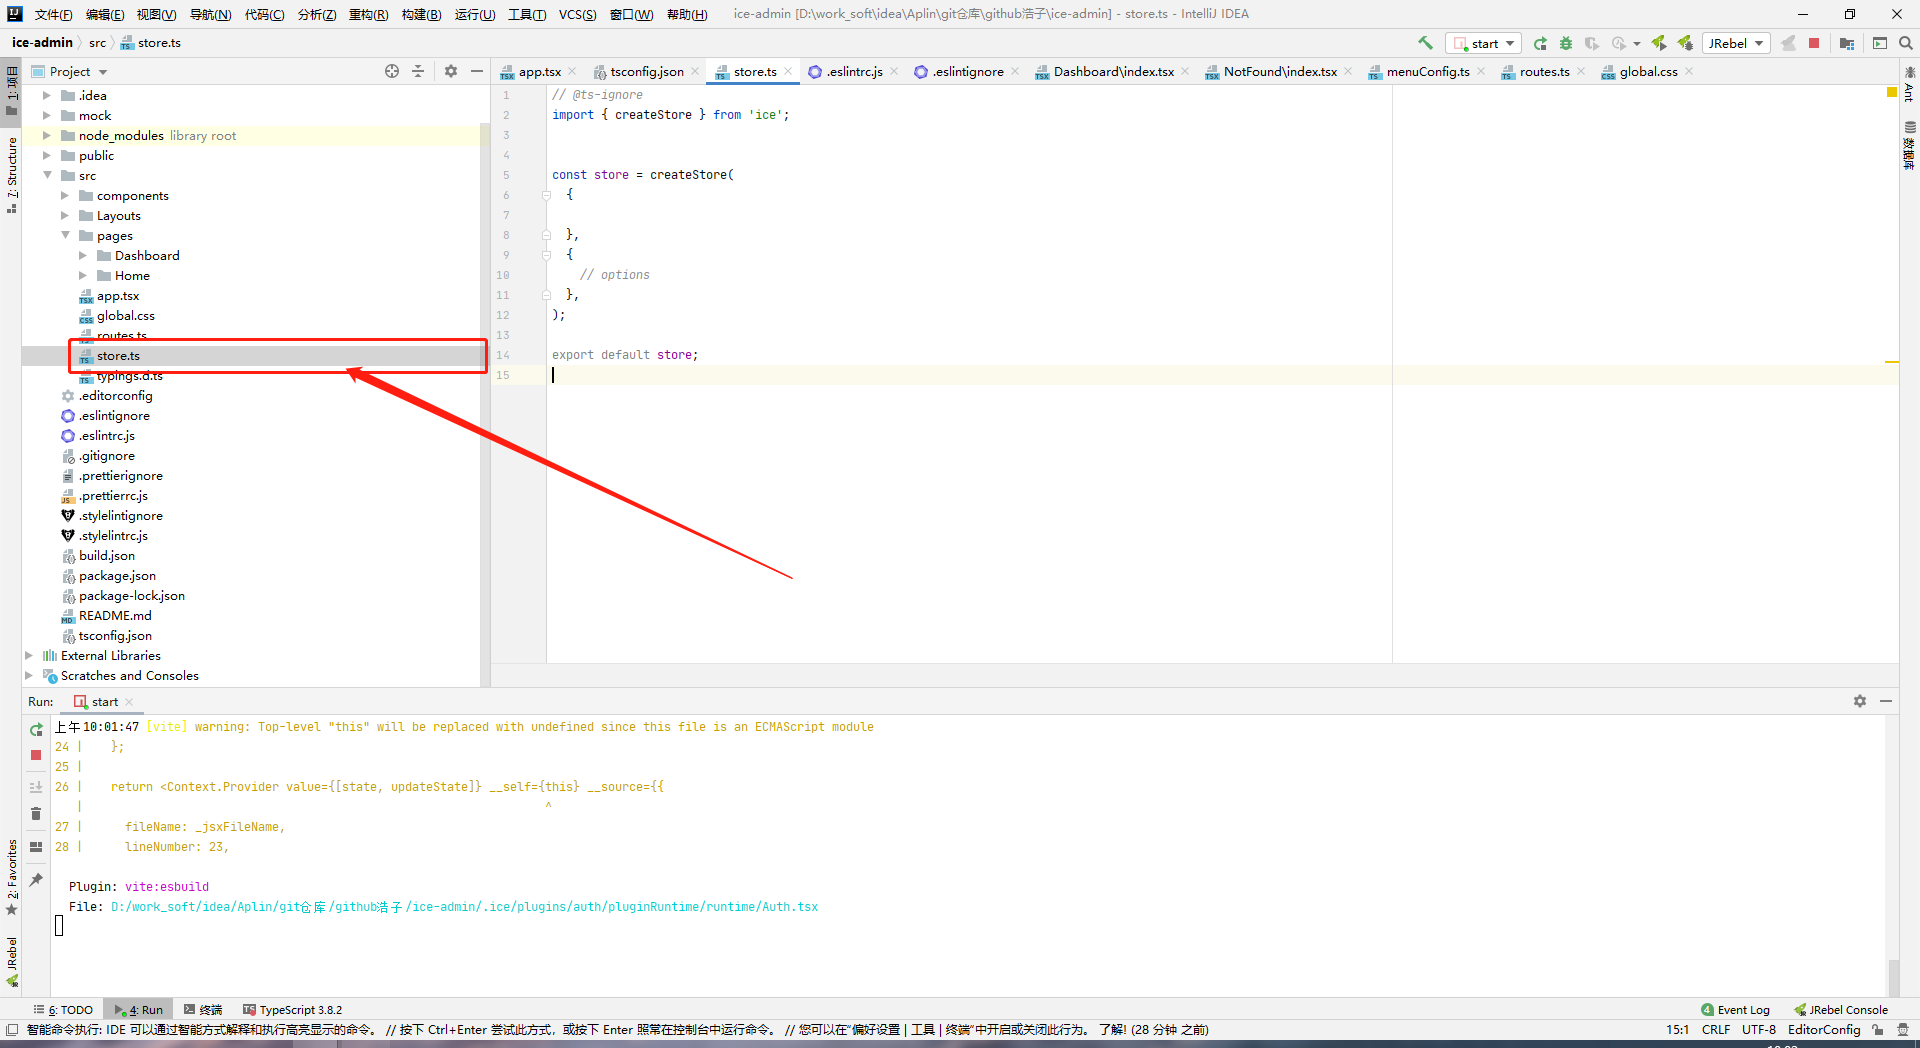Image resolution: width=1920 pixels, height=1048 pixels.
Task: Open the 'start' run configuration dropdown
Action: 1484,43
